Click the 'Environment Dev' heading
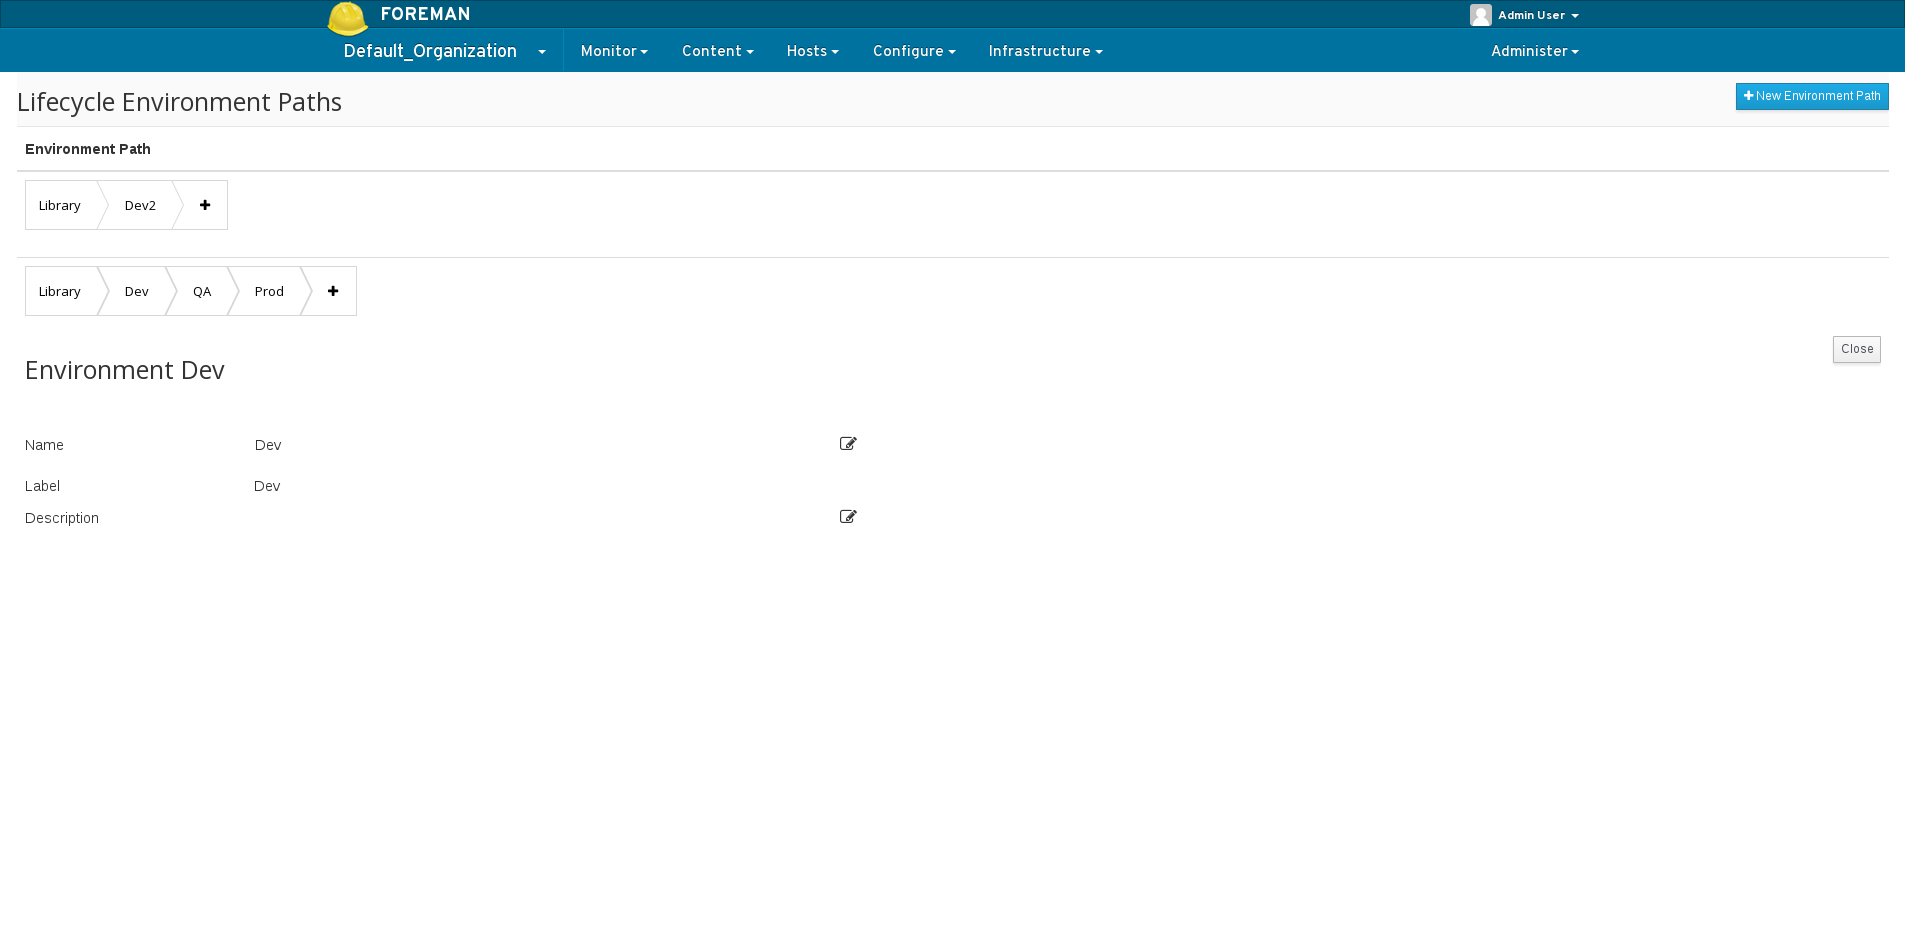Screen dimensions: 1905x951 pos(125,370)
